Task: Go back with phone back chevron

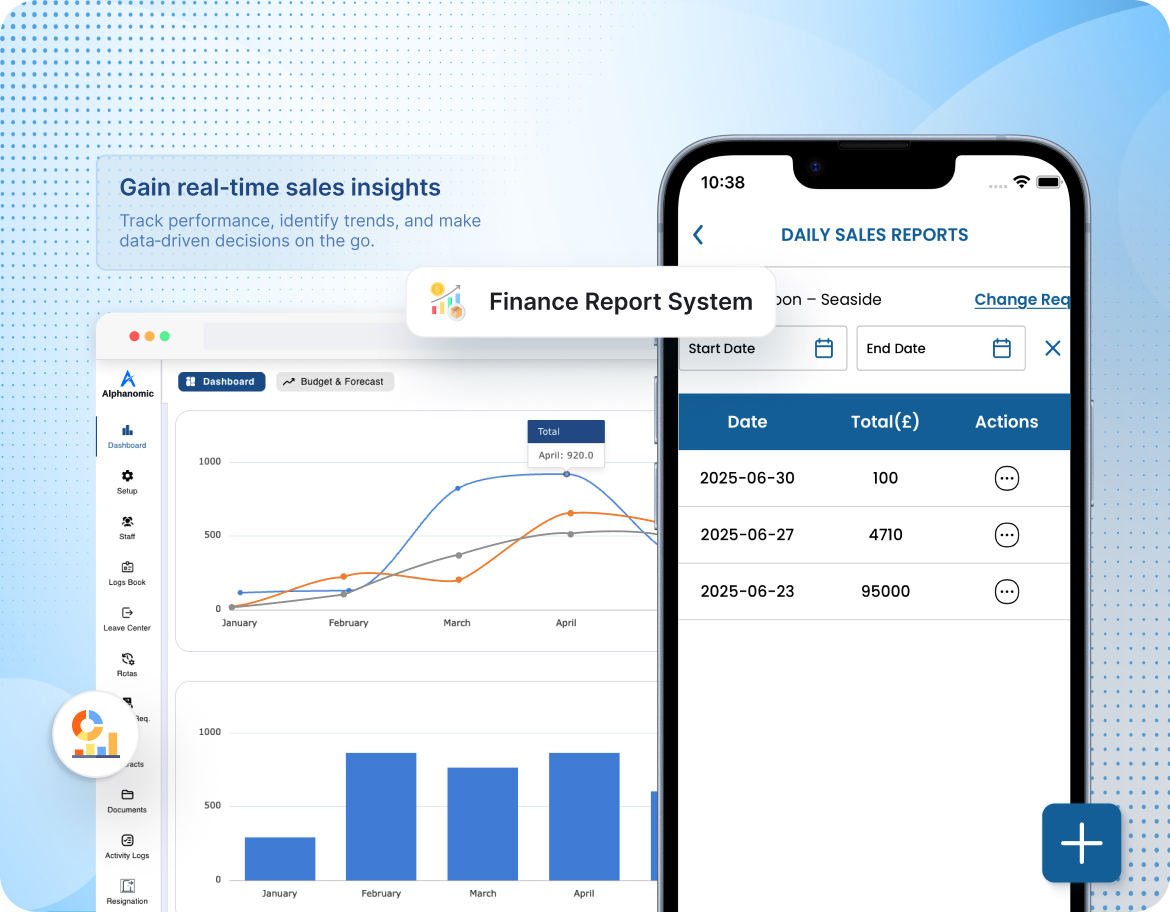Action: point(698,235)
